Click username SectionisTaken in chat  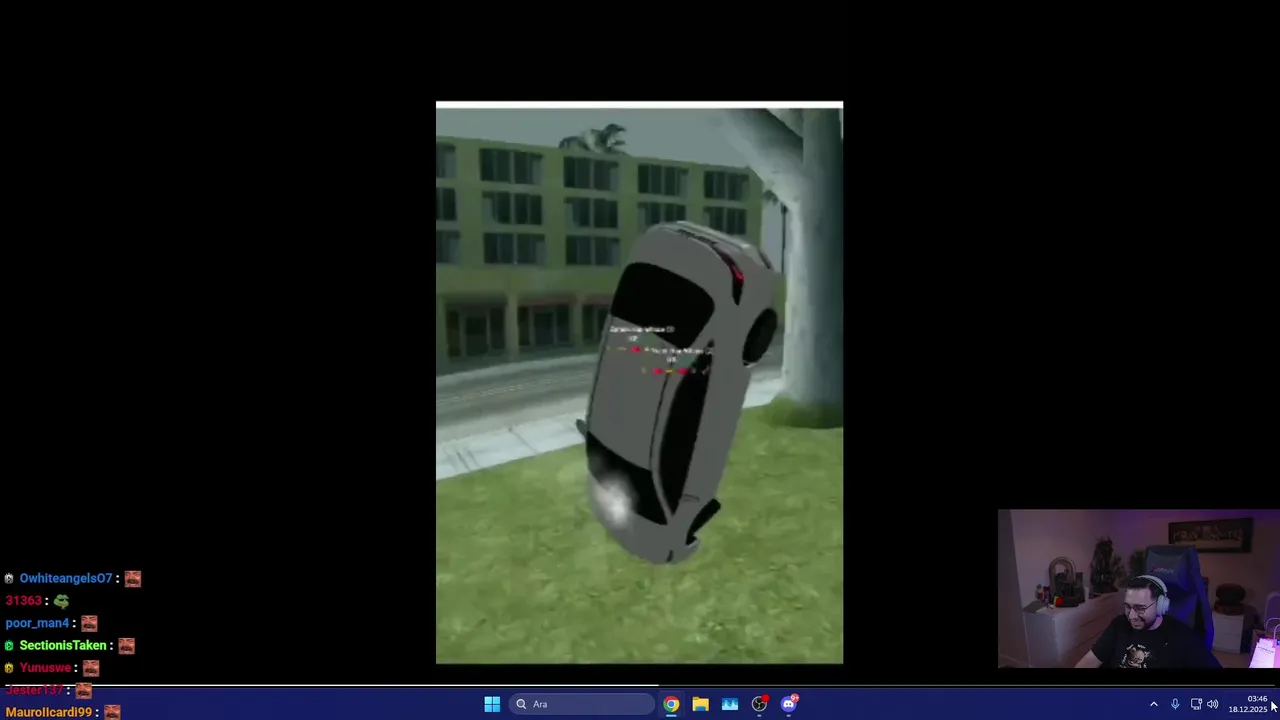tap(63, 645)
